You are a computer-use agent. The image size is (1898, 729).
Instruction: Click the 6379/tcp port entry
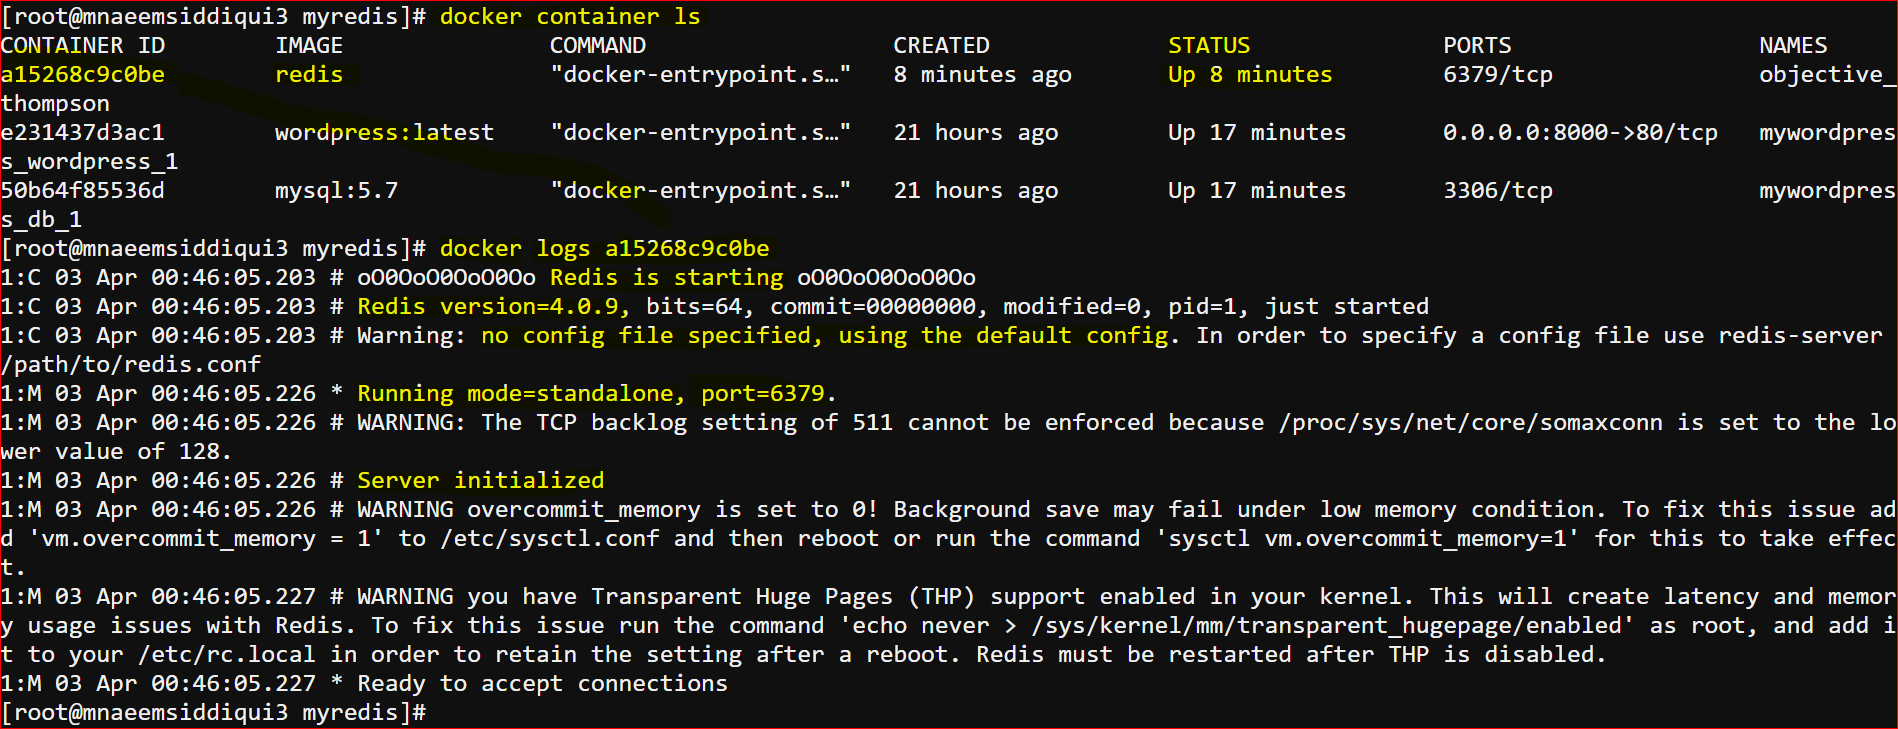(x=1498, y=74)
